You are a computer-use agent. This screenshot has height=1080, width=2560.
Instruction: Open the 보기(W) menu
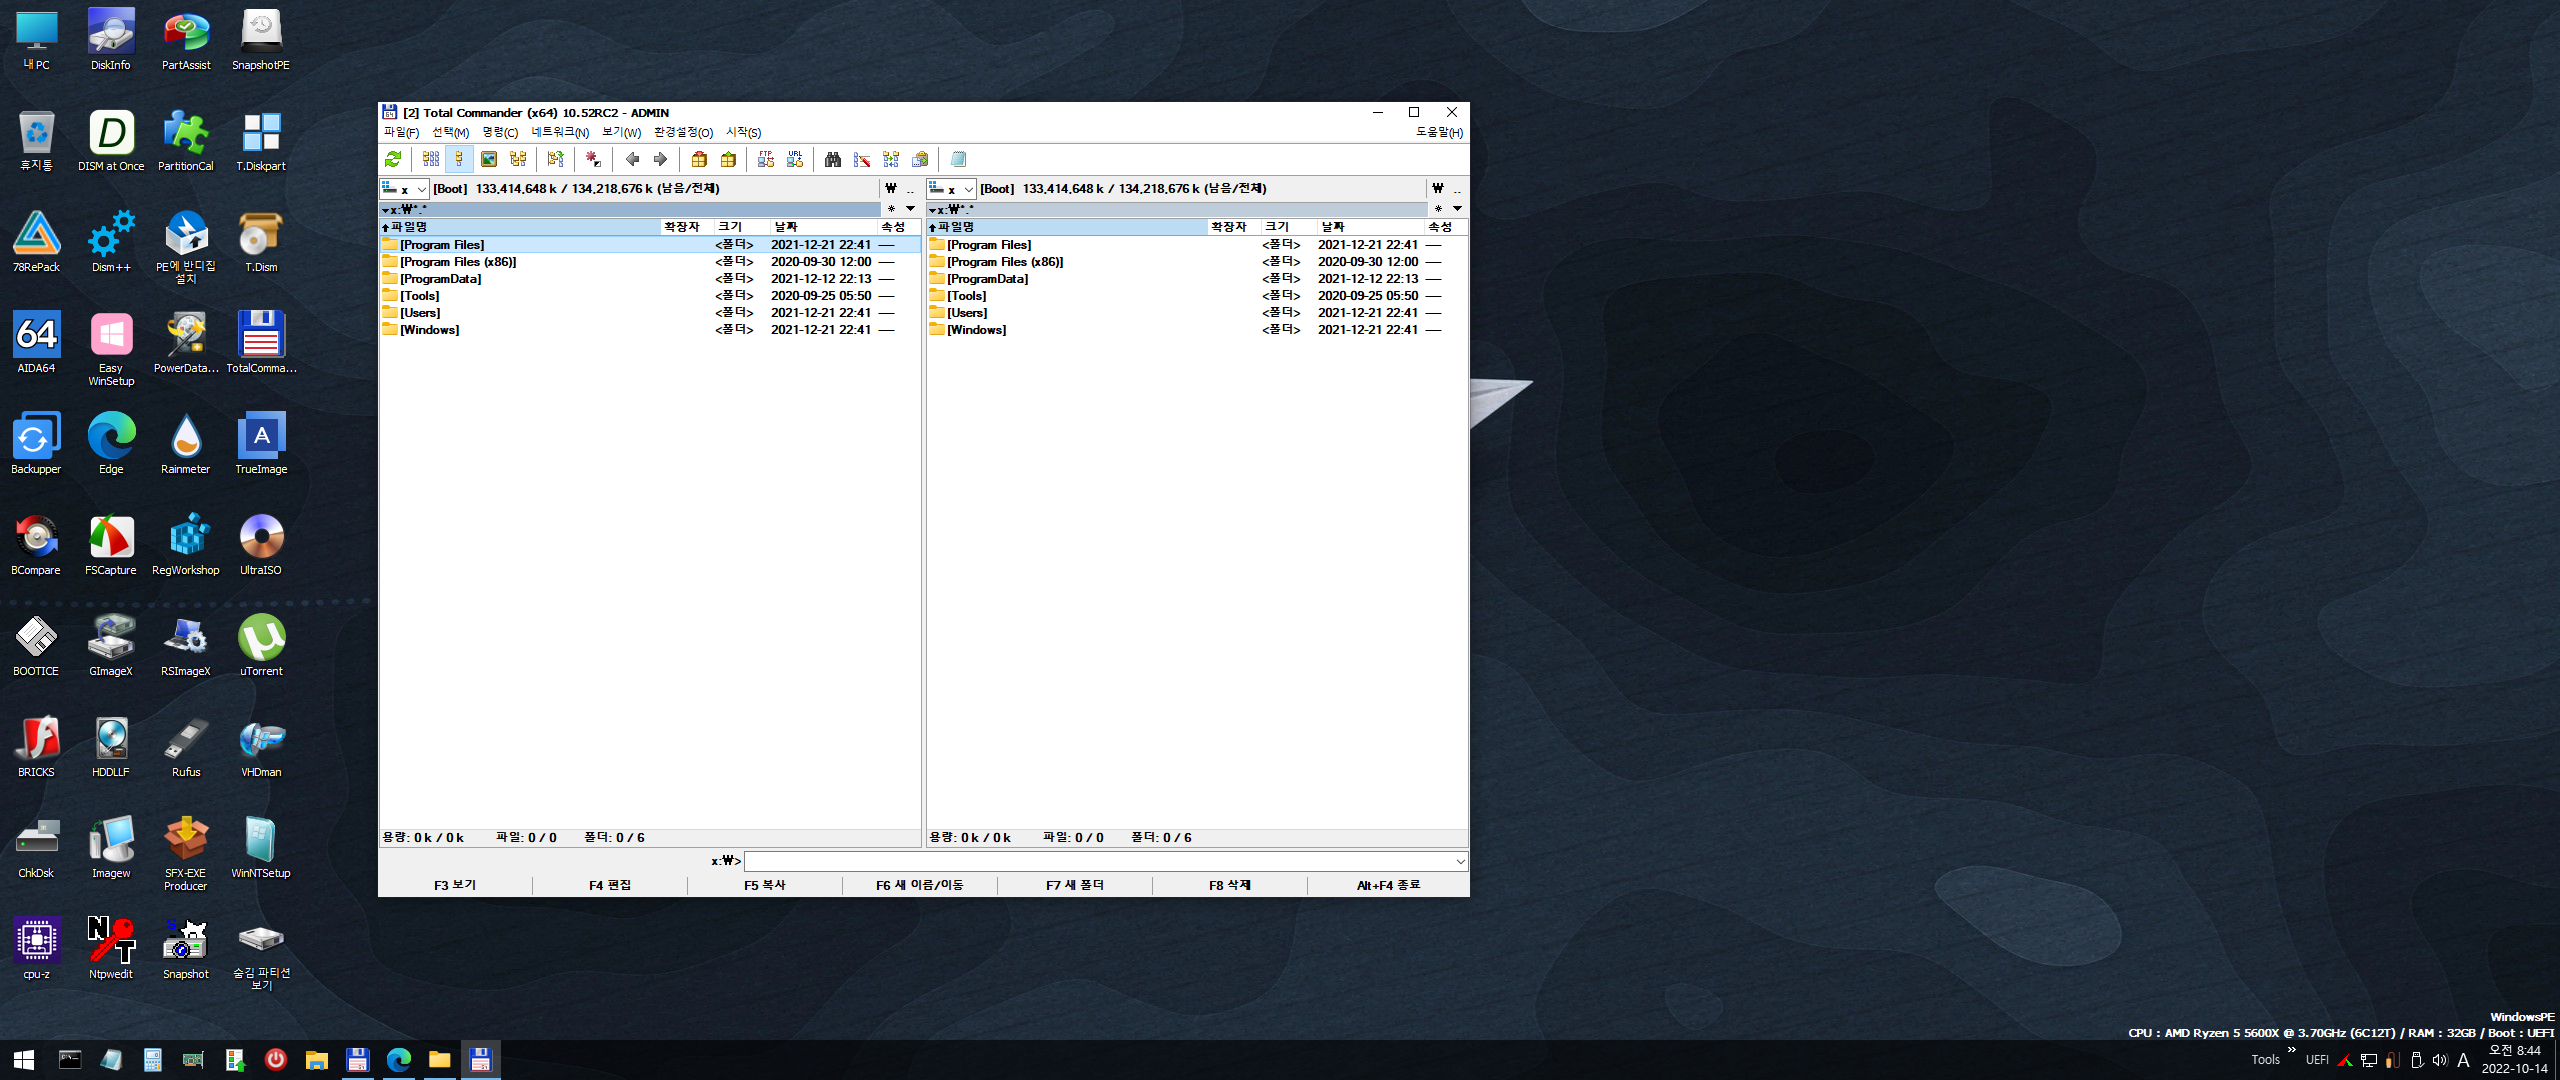(621, 132)
